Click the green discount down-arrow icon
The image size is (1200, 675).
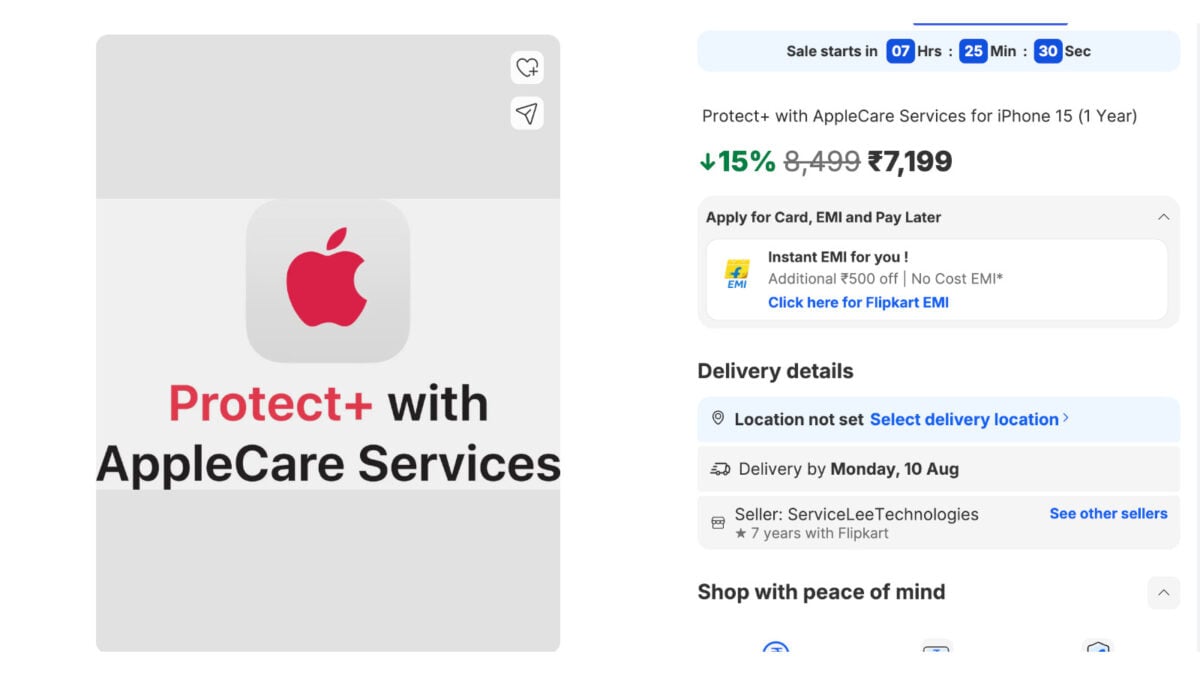[707, 161]
